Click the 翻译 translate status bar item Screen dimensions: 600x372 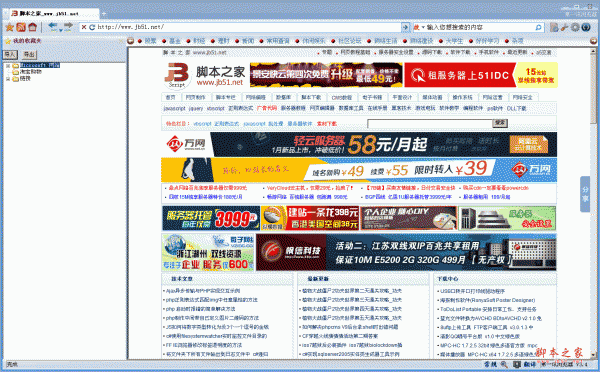tap(530, 365)
